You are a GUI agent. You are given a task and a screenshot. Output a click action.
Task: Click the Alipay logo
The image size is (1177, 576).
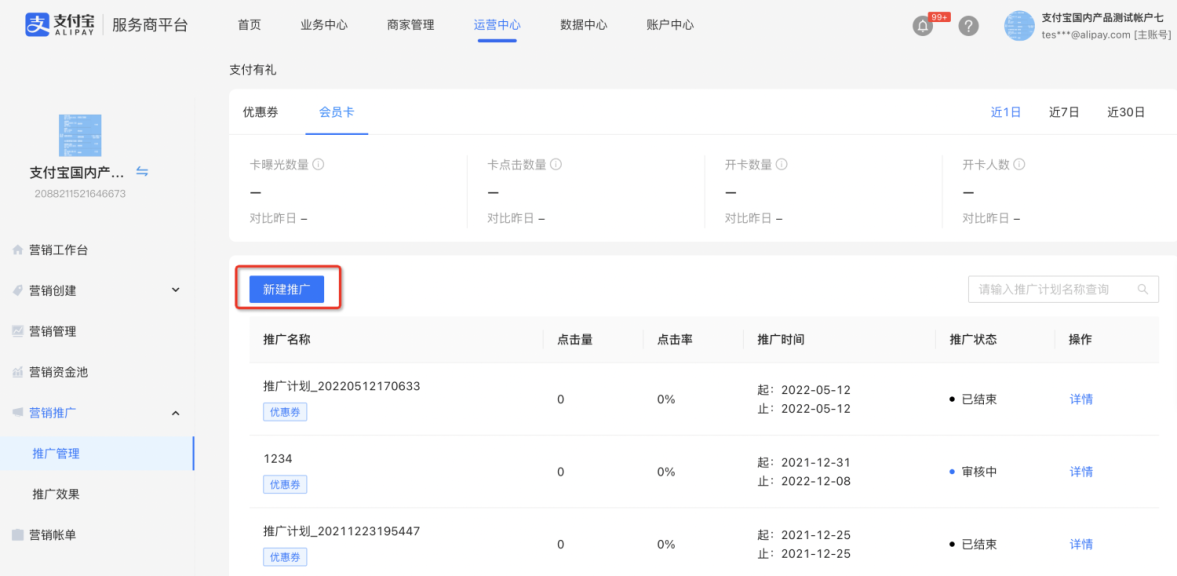(62, 25)
